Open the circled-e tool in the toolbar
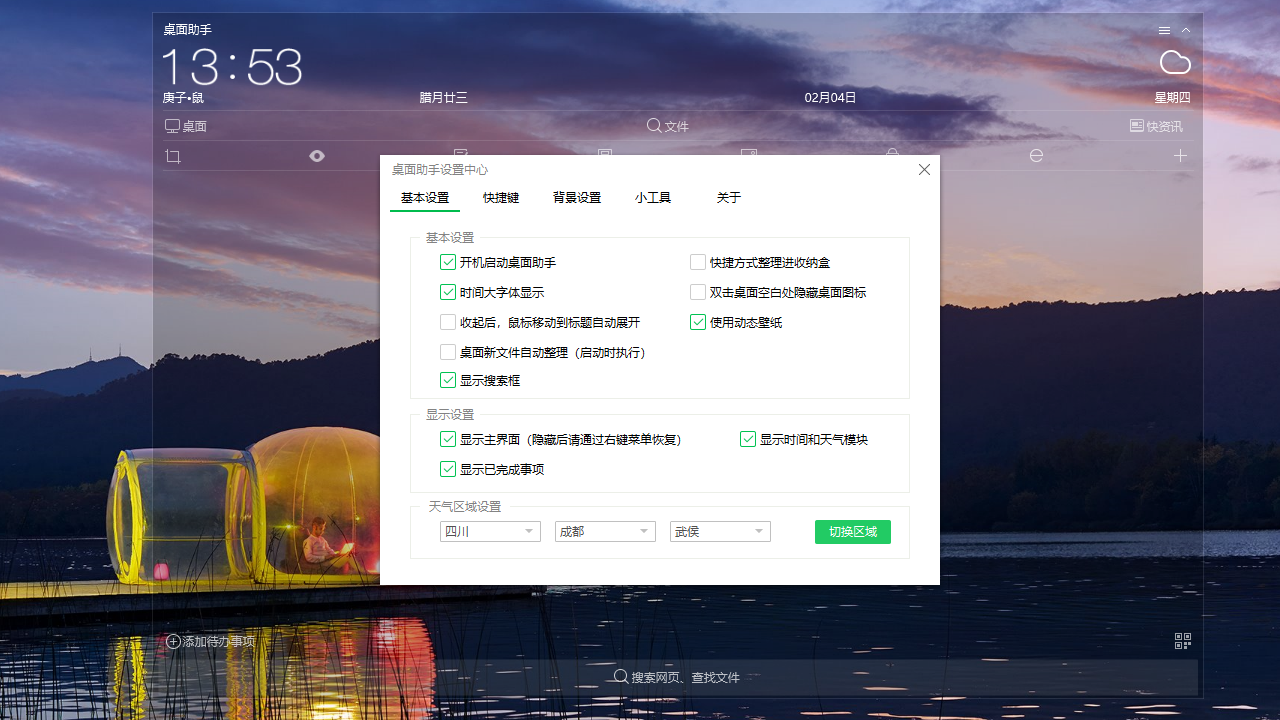This screenshot has width=1280, height=720. pos(1036,156)
